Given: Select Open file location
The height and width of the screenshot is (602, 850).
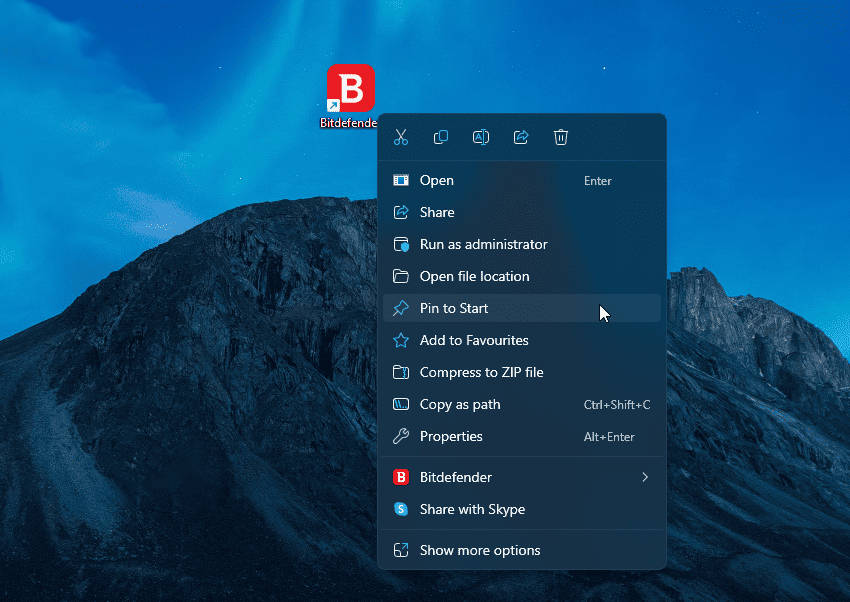Looking at the screenshot, I should 521,276.
